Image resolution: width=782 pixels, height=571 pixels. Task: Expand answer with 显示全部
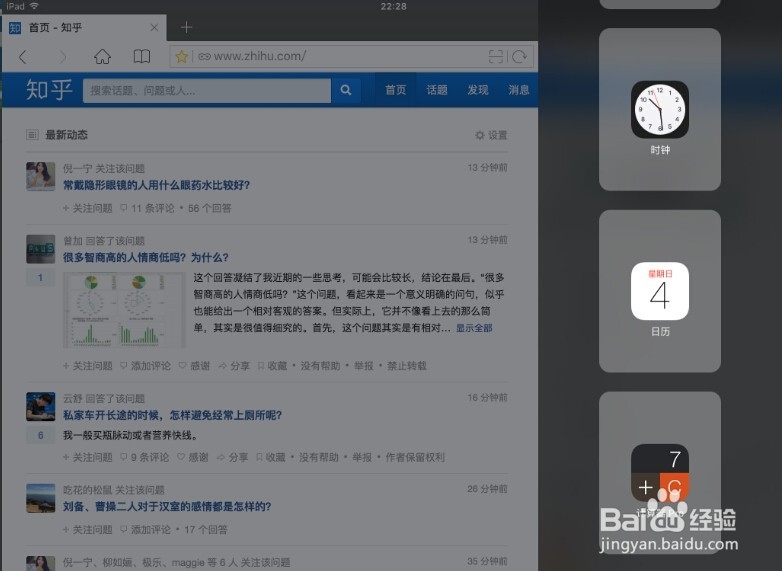474,328
